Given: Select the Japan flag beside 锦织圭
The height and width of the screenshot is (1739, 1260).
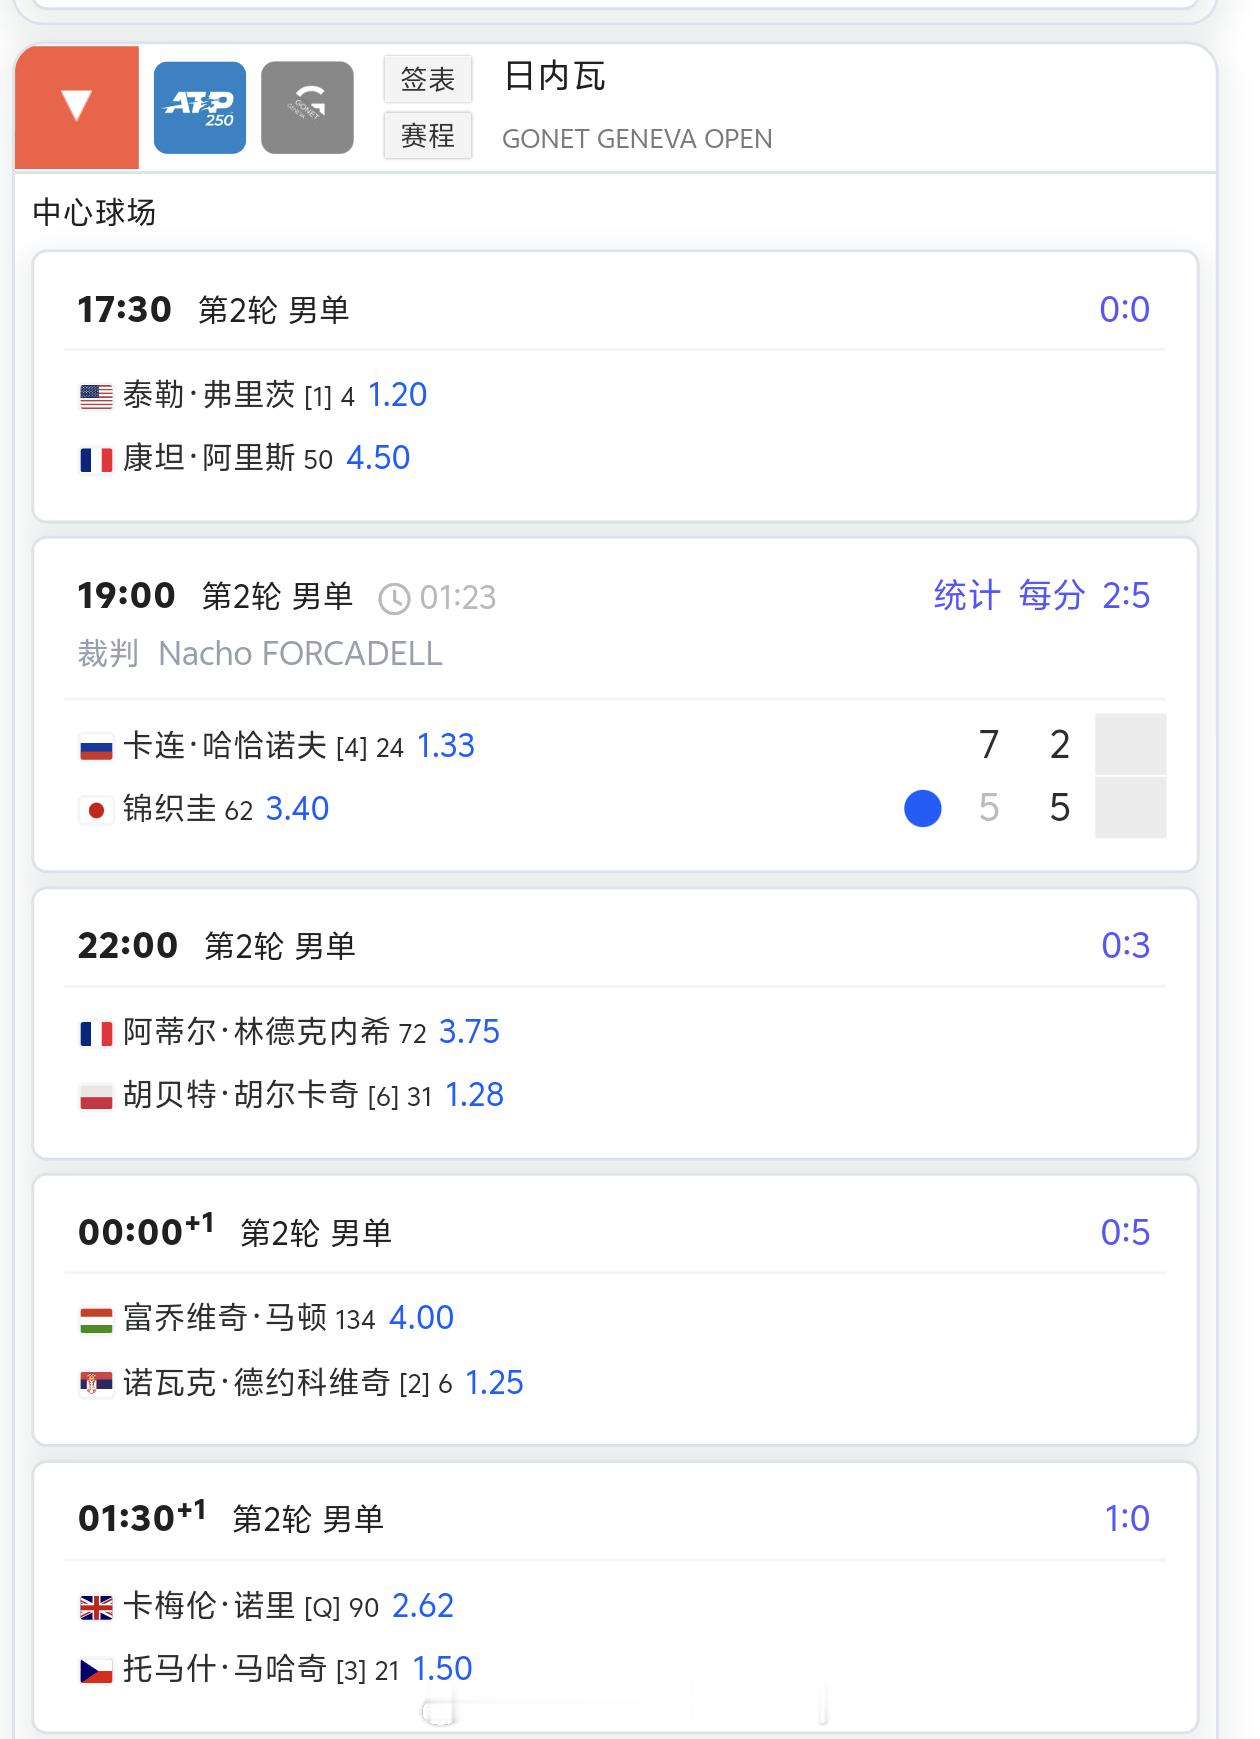Looking at the screenshot, I should (x=96, y=810).
